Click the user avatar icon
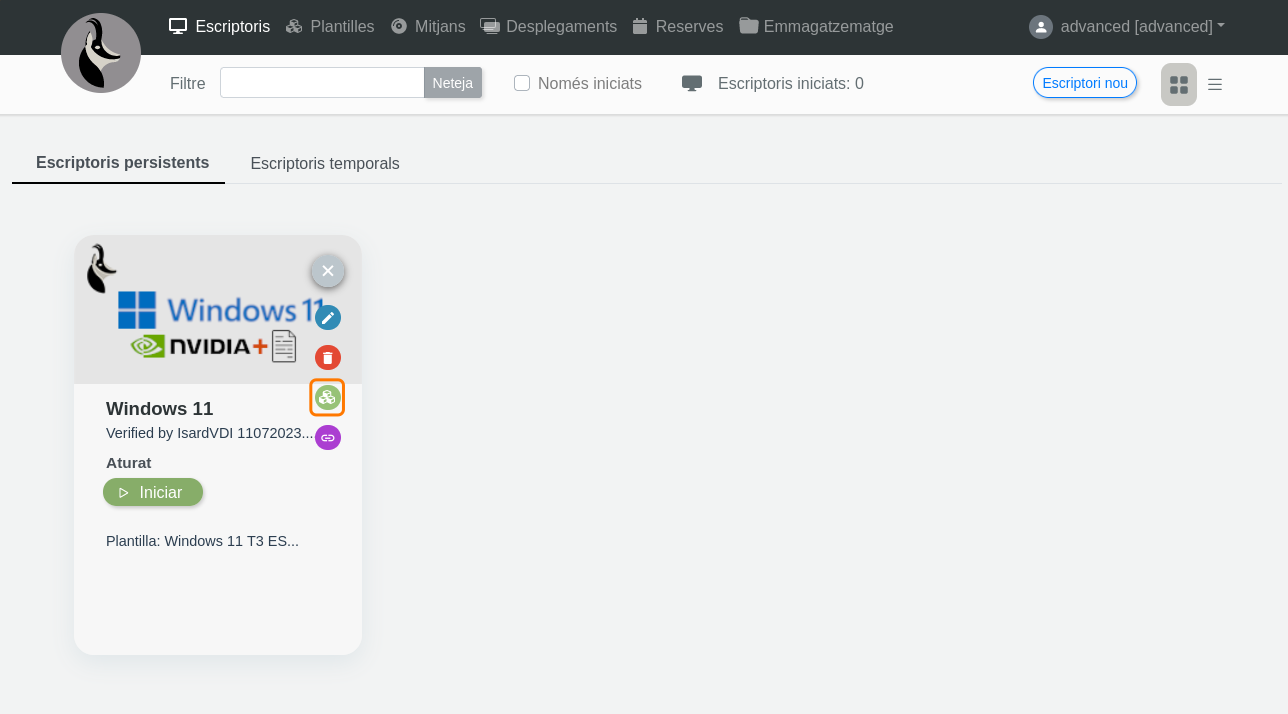The height and width of the screenshot is (714, 1288). click(x=1041, y=27)
